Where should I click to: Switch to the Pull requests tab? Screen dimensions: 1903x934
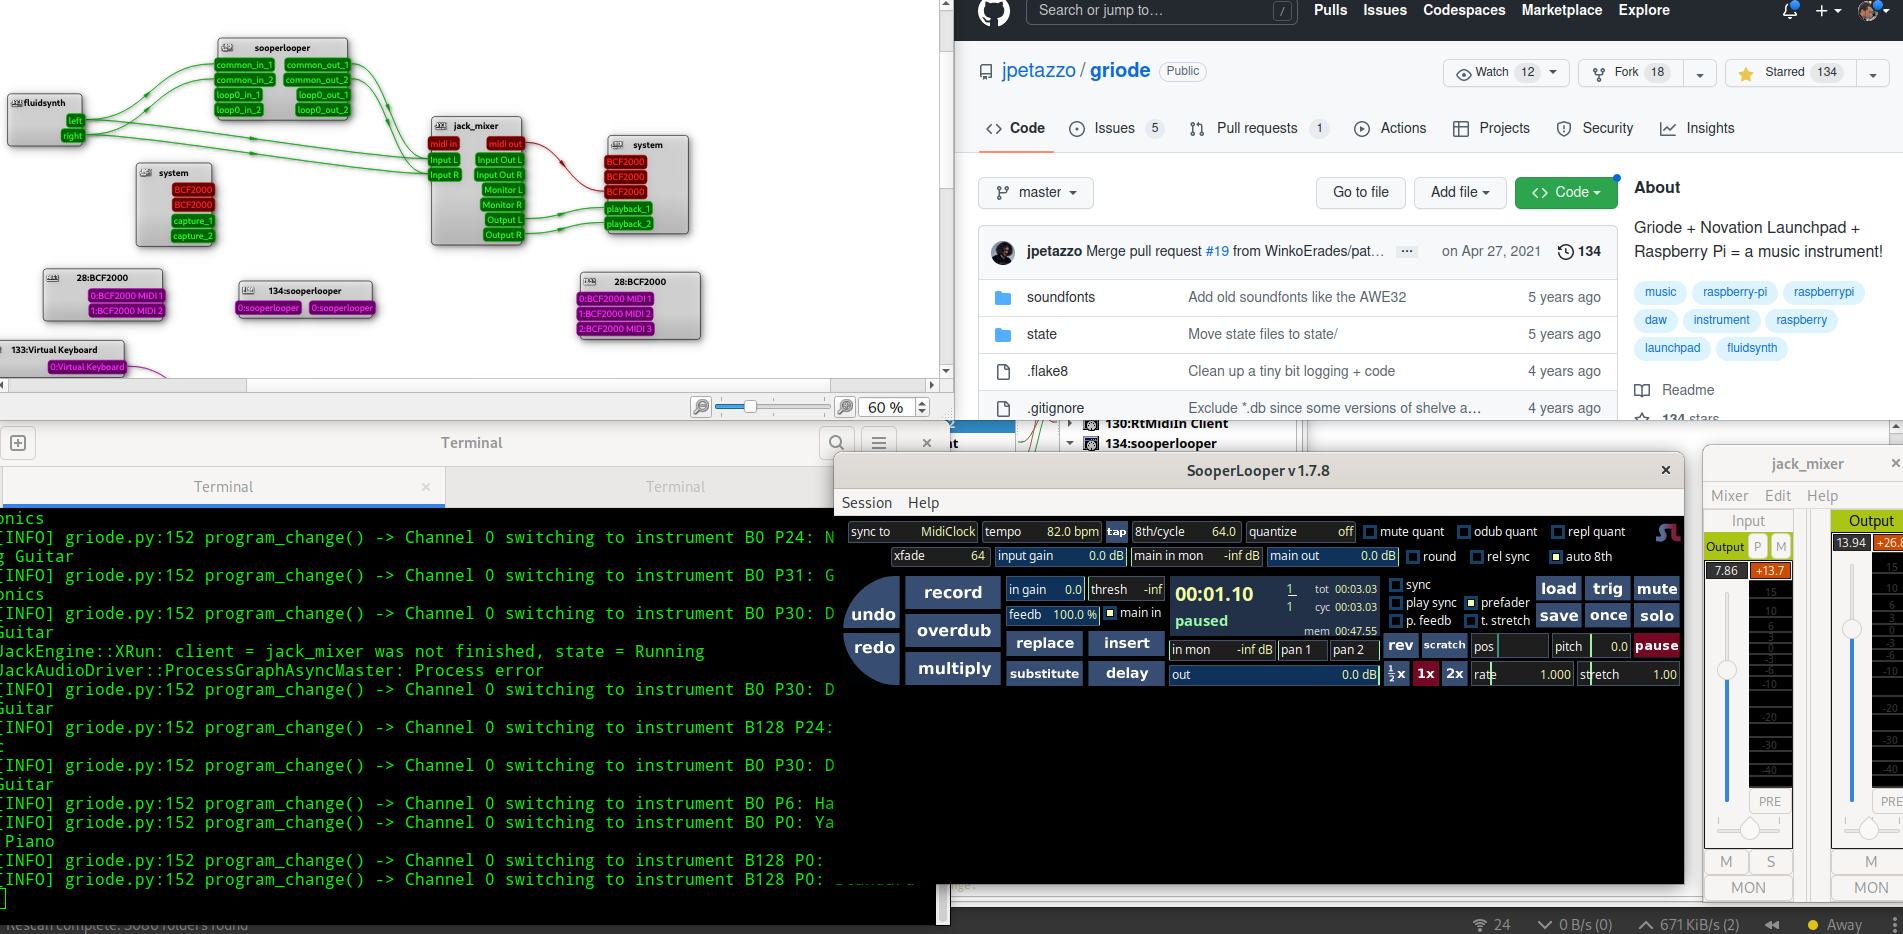coord(1258,128)
